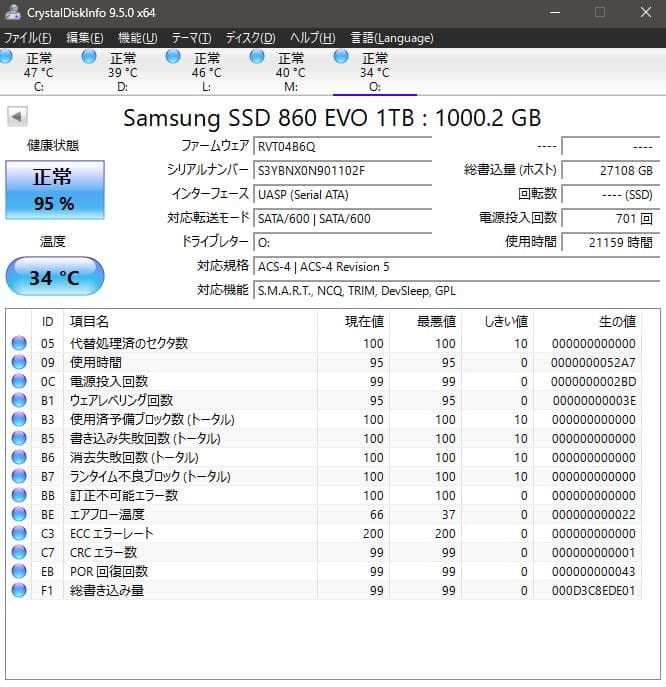Select drive L: tab at 46 °C
666x687 pixels.
pyautogui.click(x=206, y=72)
